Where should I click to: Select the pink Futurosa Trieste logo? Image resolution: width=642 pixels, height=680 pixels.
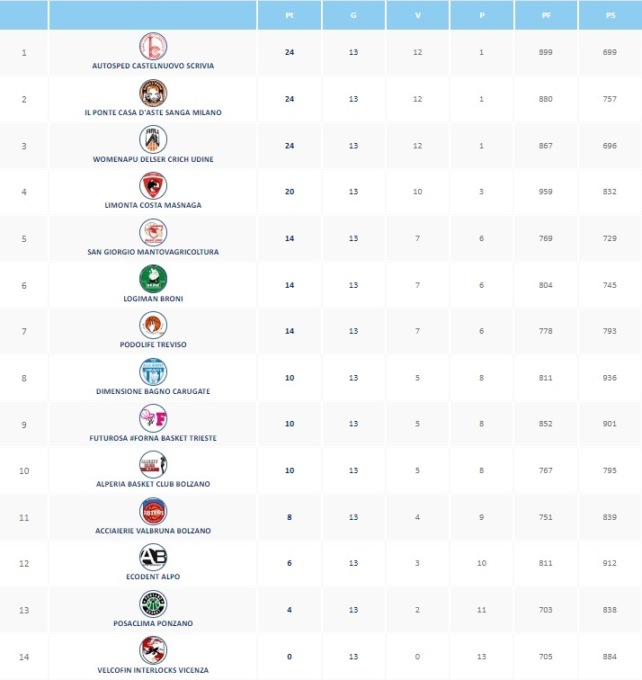coord(153,418)
